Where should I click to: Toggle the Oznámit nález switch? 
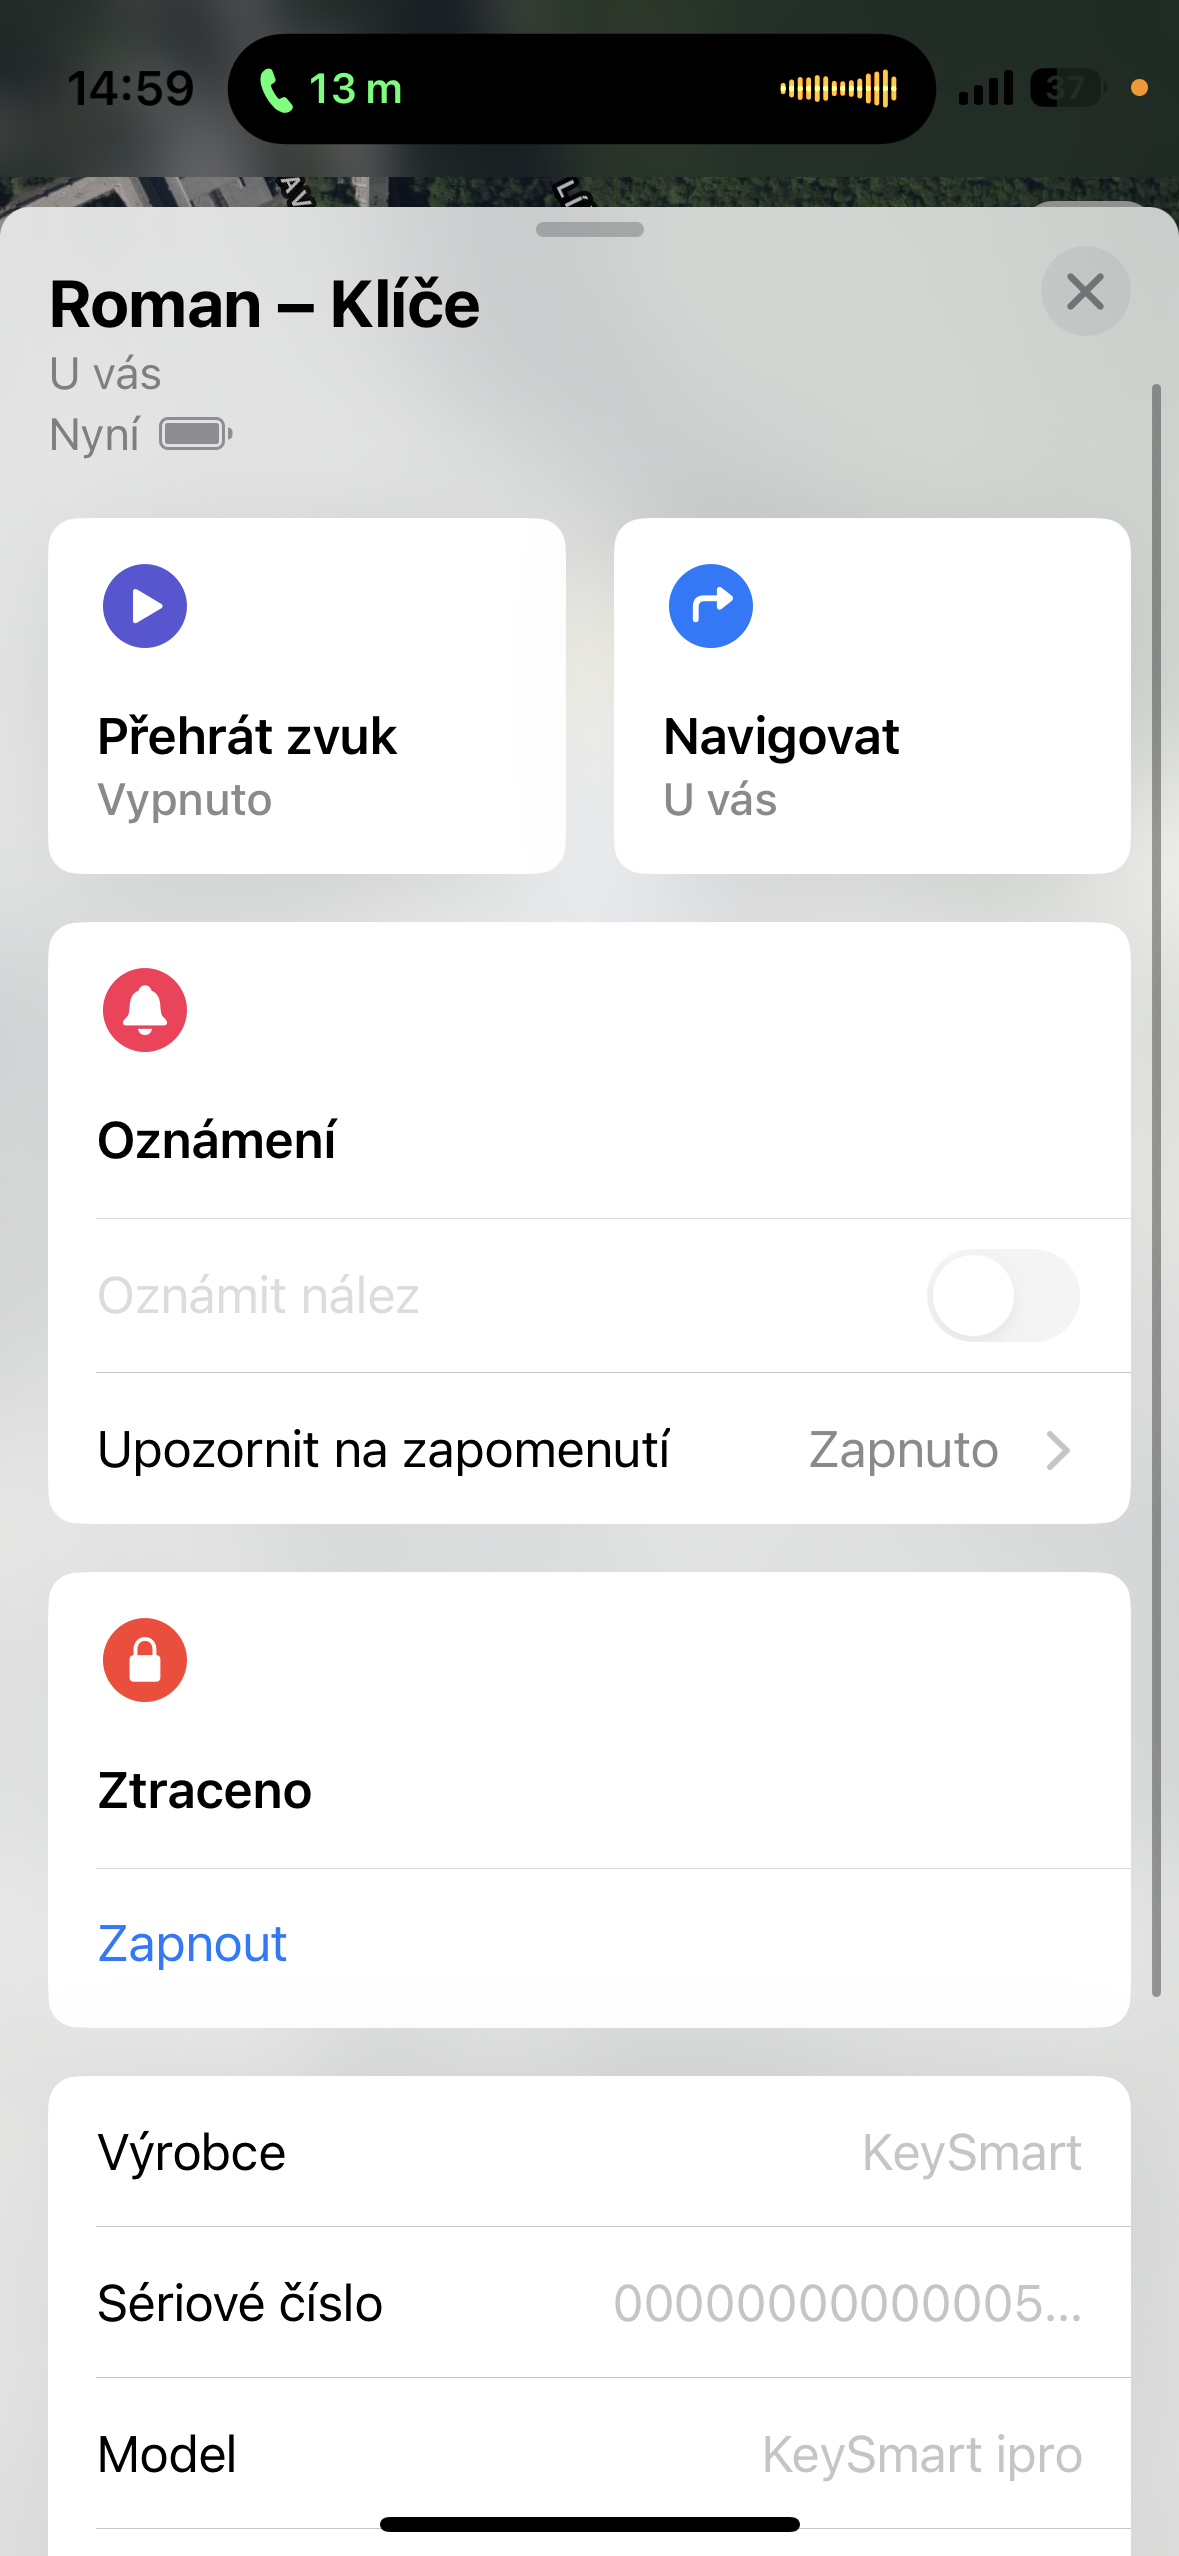pyautogui.click(x=1002, y=1295)
